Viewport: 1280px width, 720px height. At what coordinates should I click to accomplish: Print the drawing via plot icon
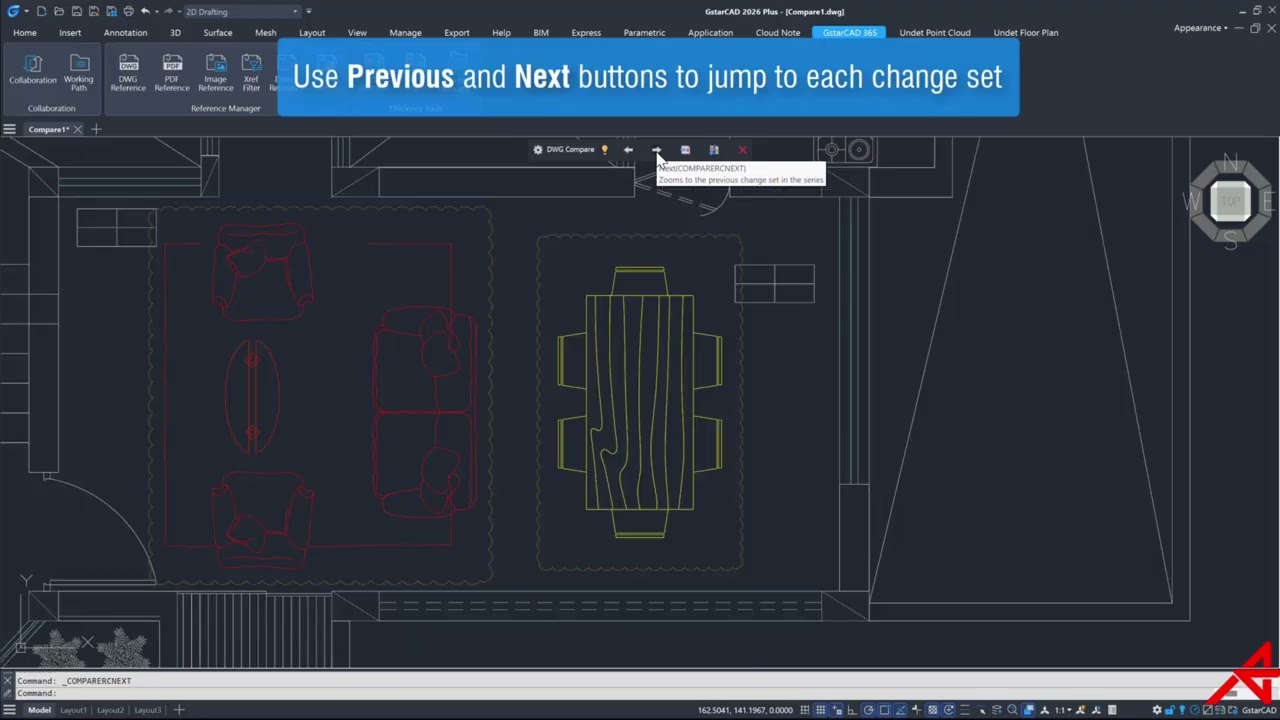[x=128, y=11]
